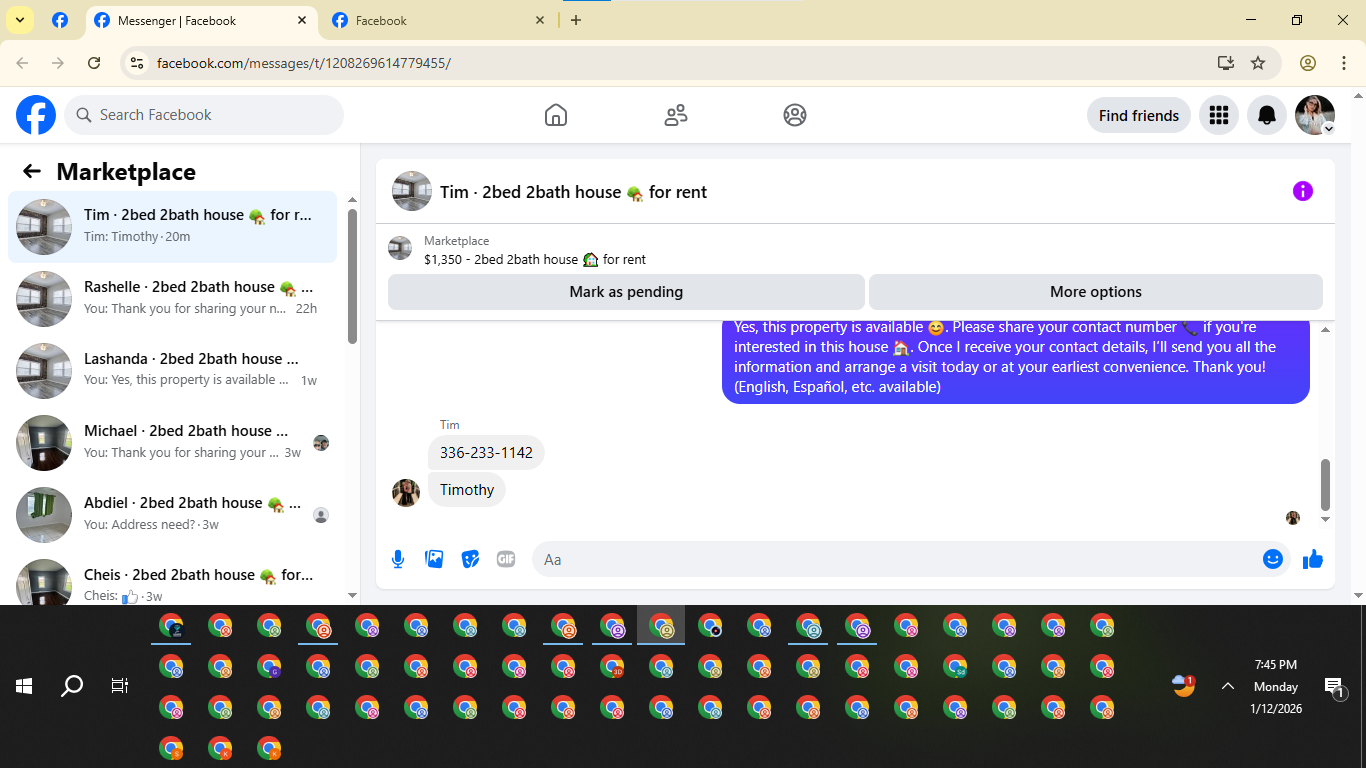Image resolution: width=1366 pixels, height=768 pixels.
Task: Click the Marketplace listing thumbnail in header
Action: pos(400,248)
